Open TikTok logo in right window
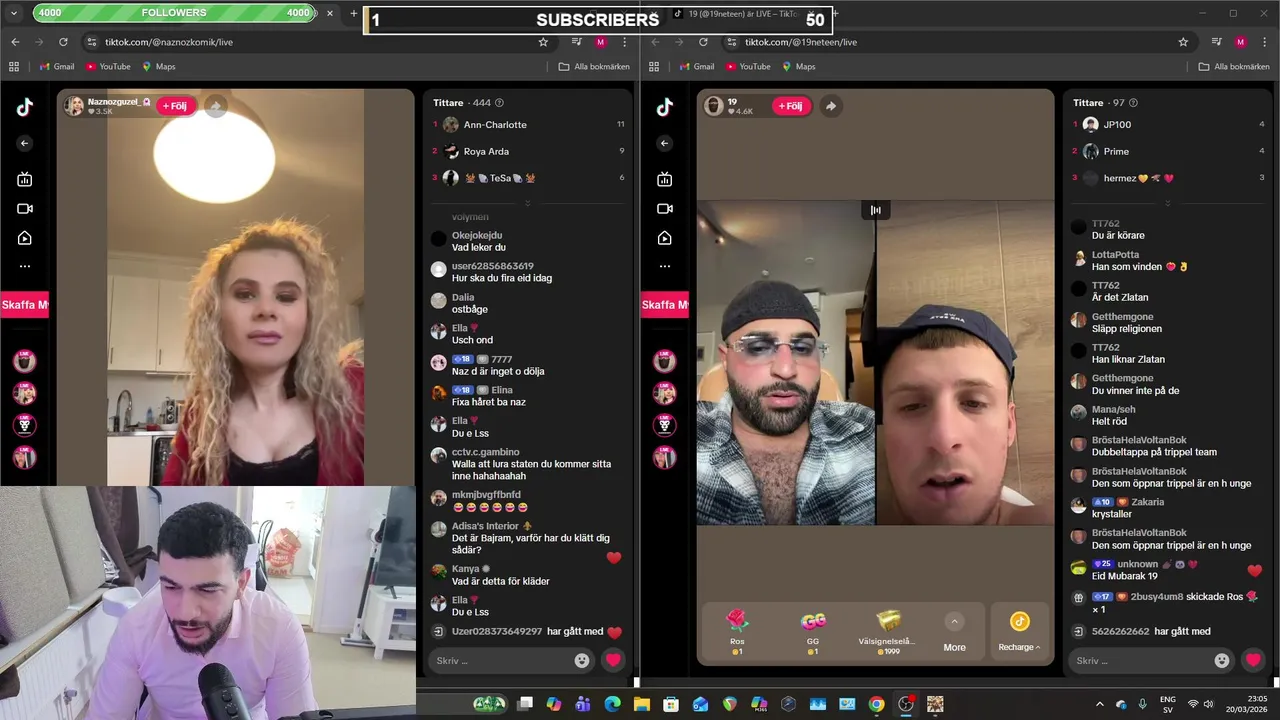The width and height of the screenshot is (1280, 720). tap(664, 108)
